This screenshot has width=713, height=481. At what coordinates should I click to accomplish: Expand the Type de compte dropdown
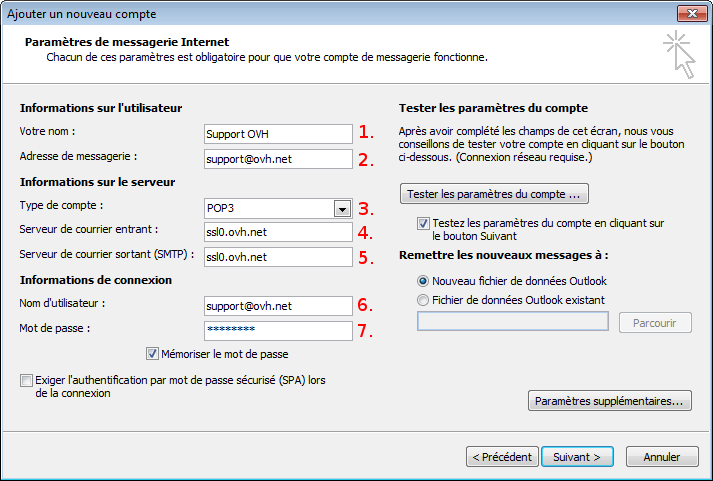(x=342, y=209)
